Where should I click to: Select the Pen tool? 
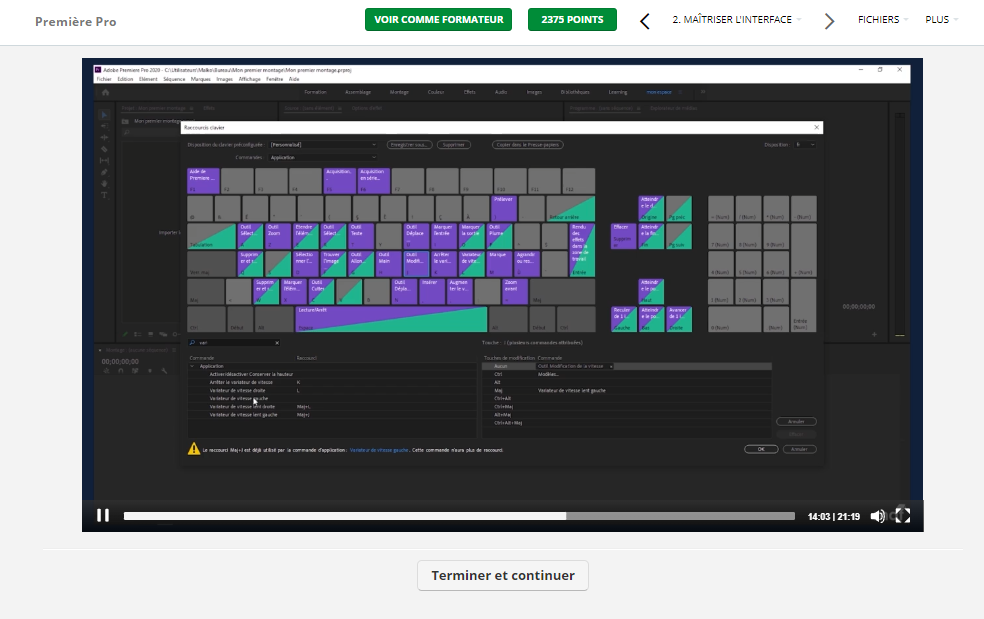pyautogui.click(x=104, y=172)
